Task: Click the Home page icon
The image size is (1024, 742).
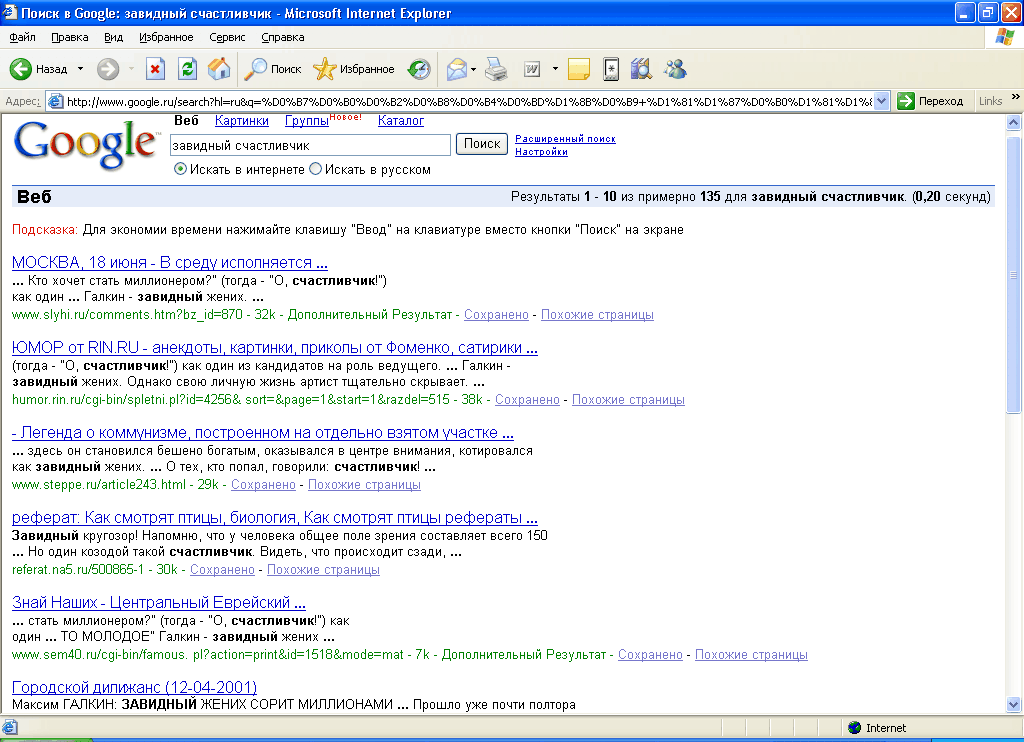Action: coord(219,69)
